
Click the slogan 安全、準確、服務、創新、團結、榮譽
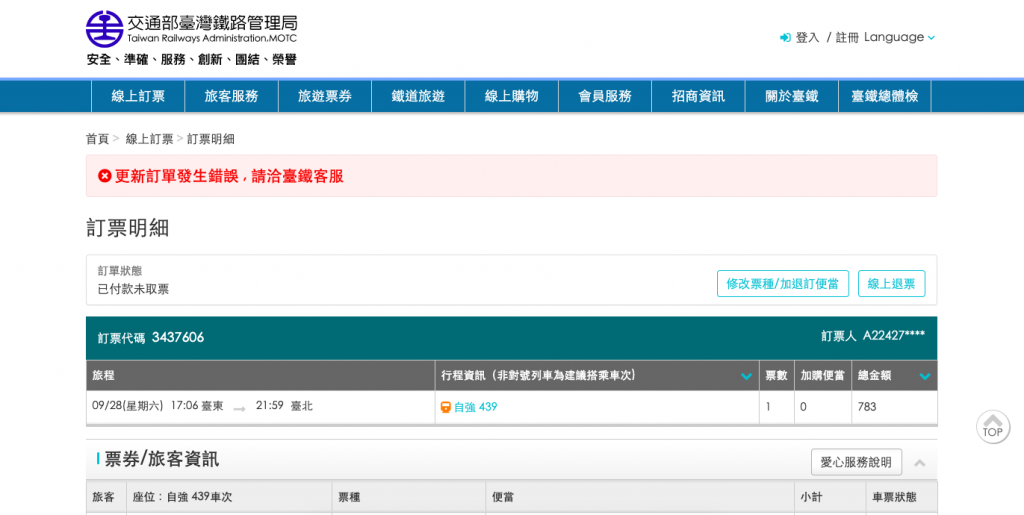(x=191, y=59)
